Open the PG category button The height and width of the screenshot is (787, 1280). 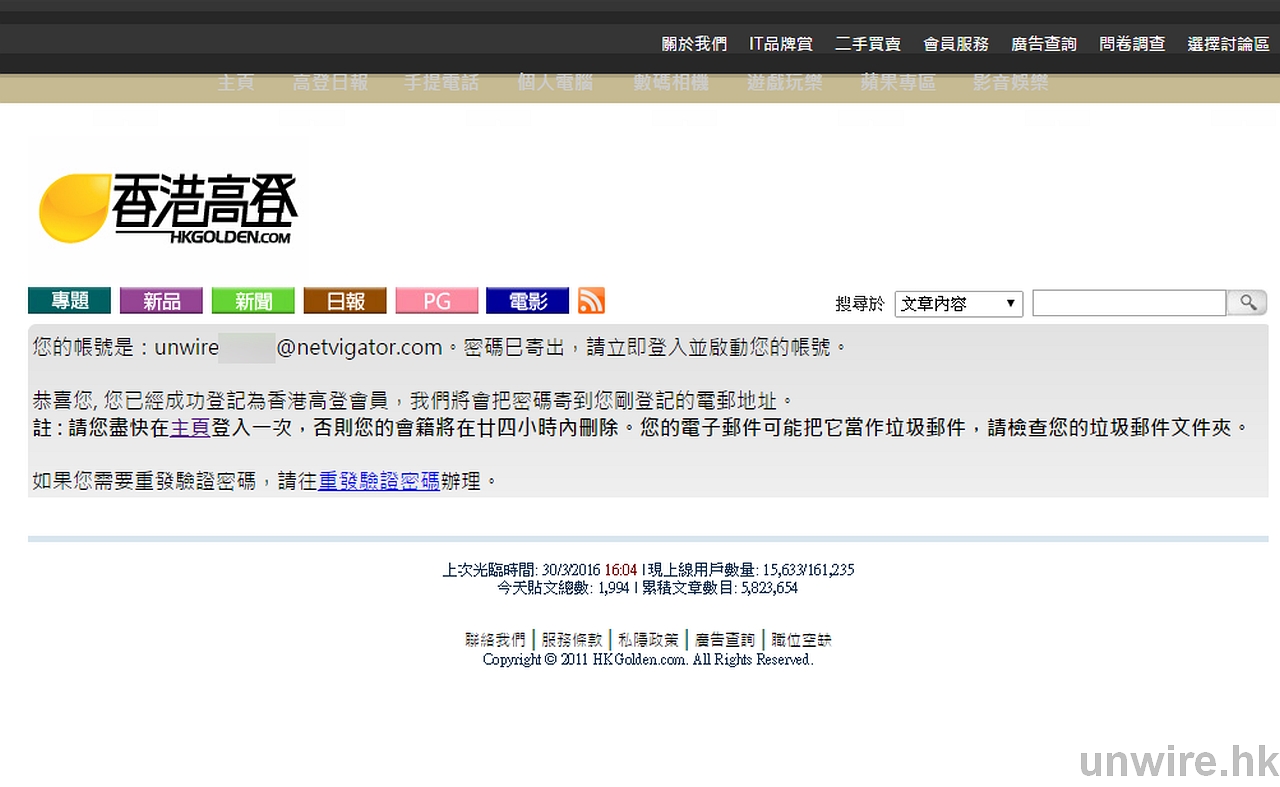[437, 301]
